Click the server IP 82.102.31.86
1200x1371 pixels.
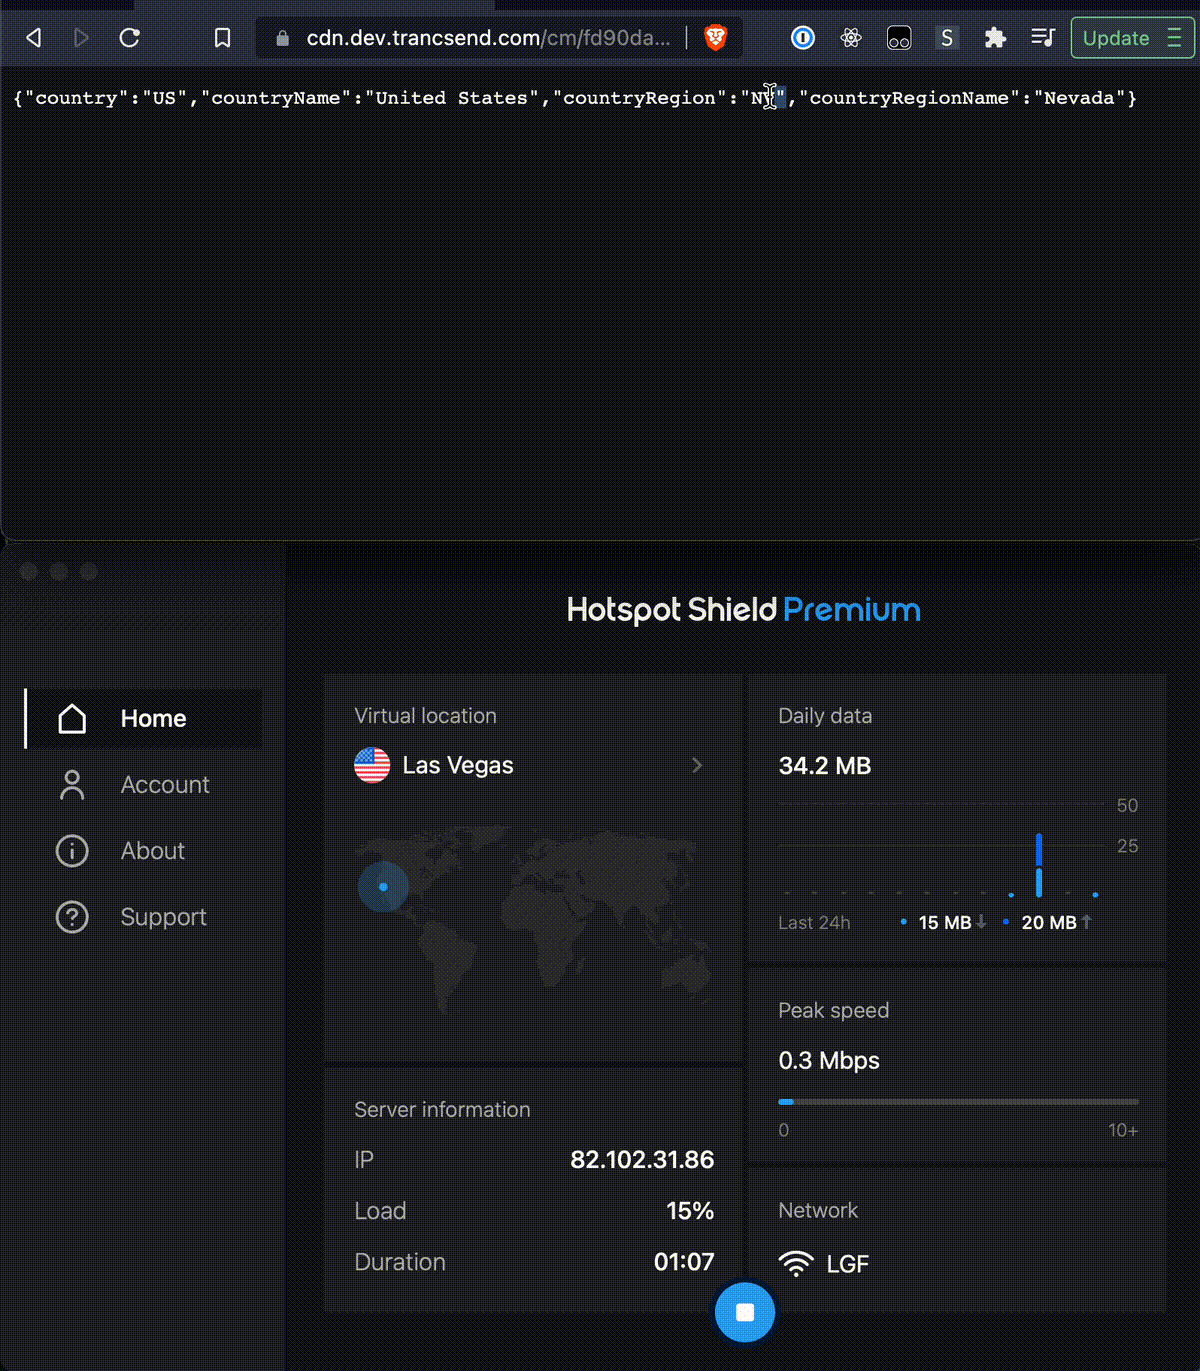pyautogui.click(x=642, y=1159)
